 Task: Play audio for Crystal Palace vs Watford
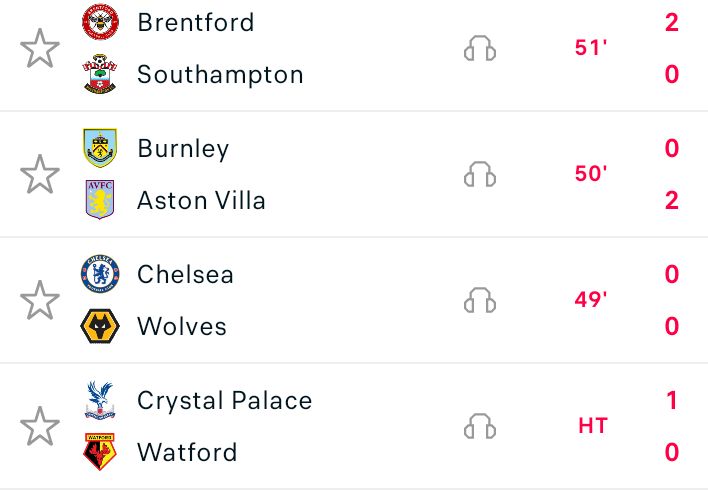480,426
